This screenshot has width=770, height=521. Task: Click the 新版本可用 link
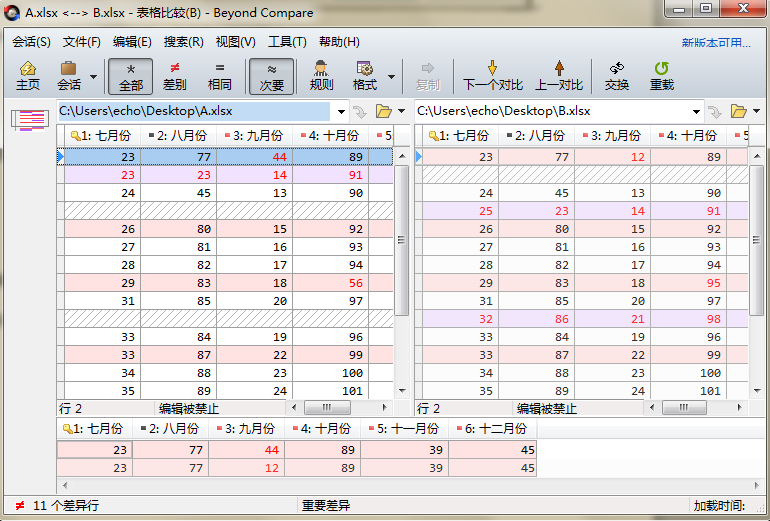pos(716,43)
